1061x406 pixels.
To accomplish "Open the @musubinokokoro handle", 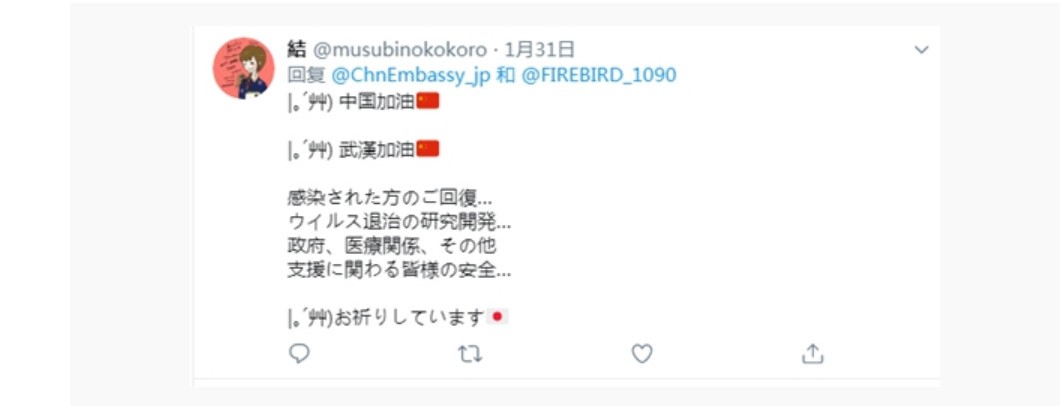I will point(399,50).
